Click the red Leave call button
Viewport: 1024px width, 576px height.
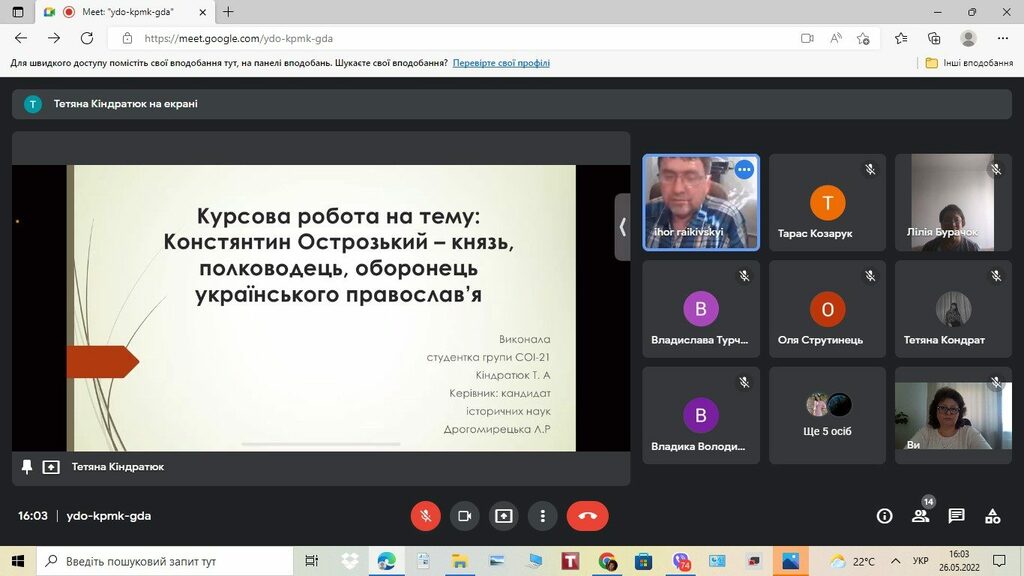pos(587,516)
